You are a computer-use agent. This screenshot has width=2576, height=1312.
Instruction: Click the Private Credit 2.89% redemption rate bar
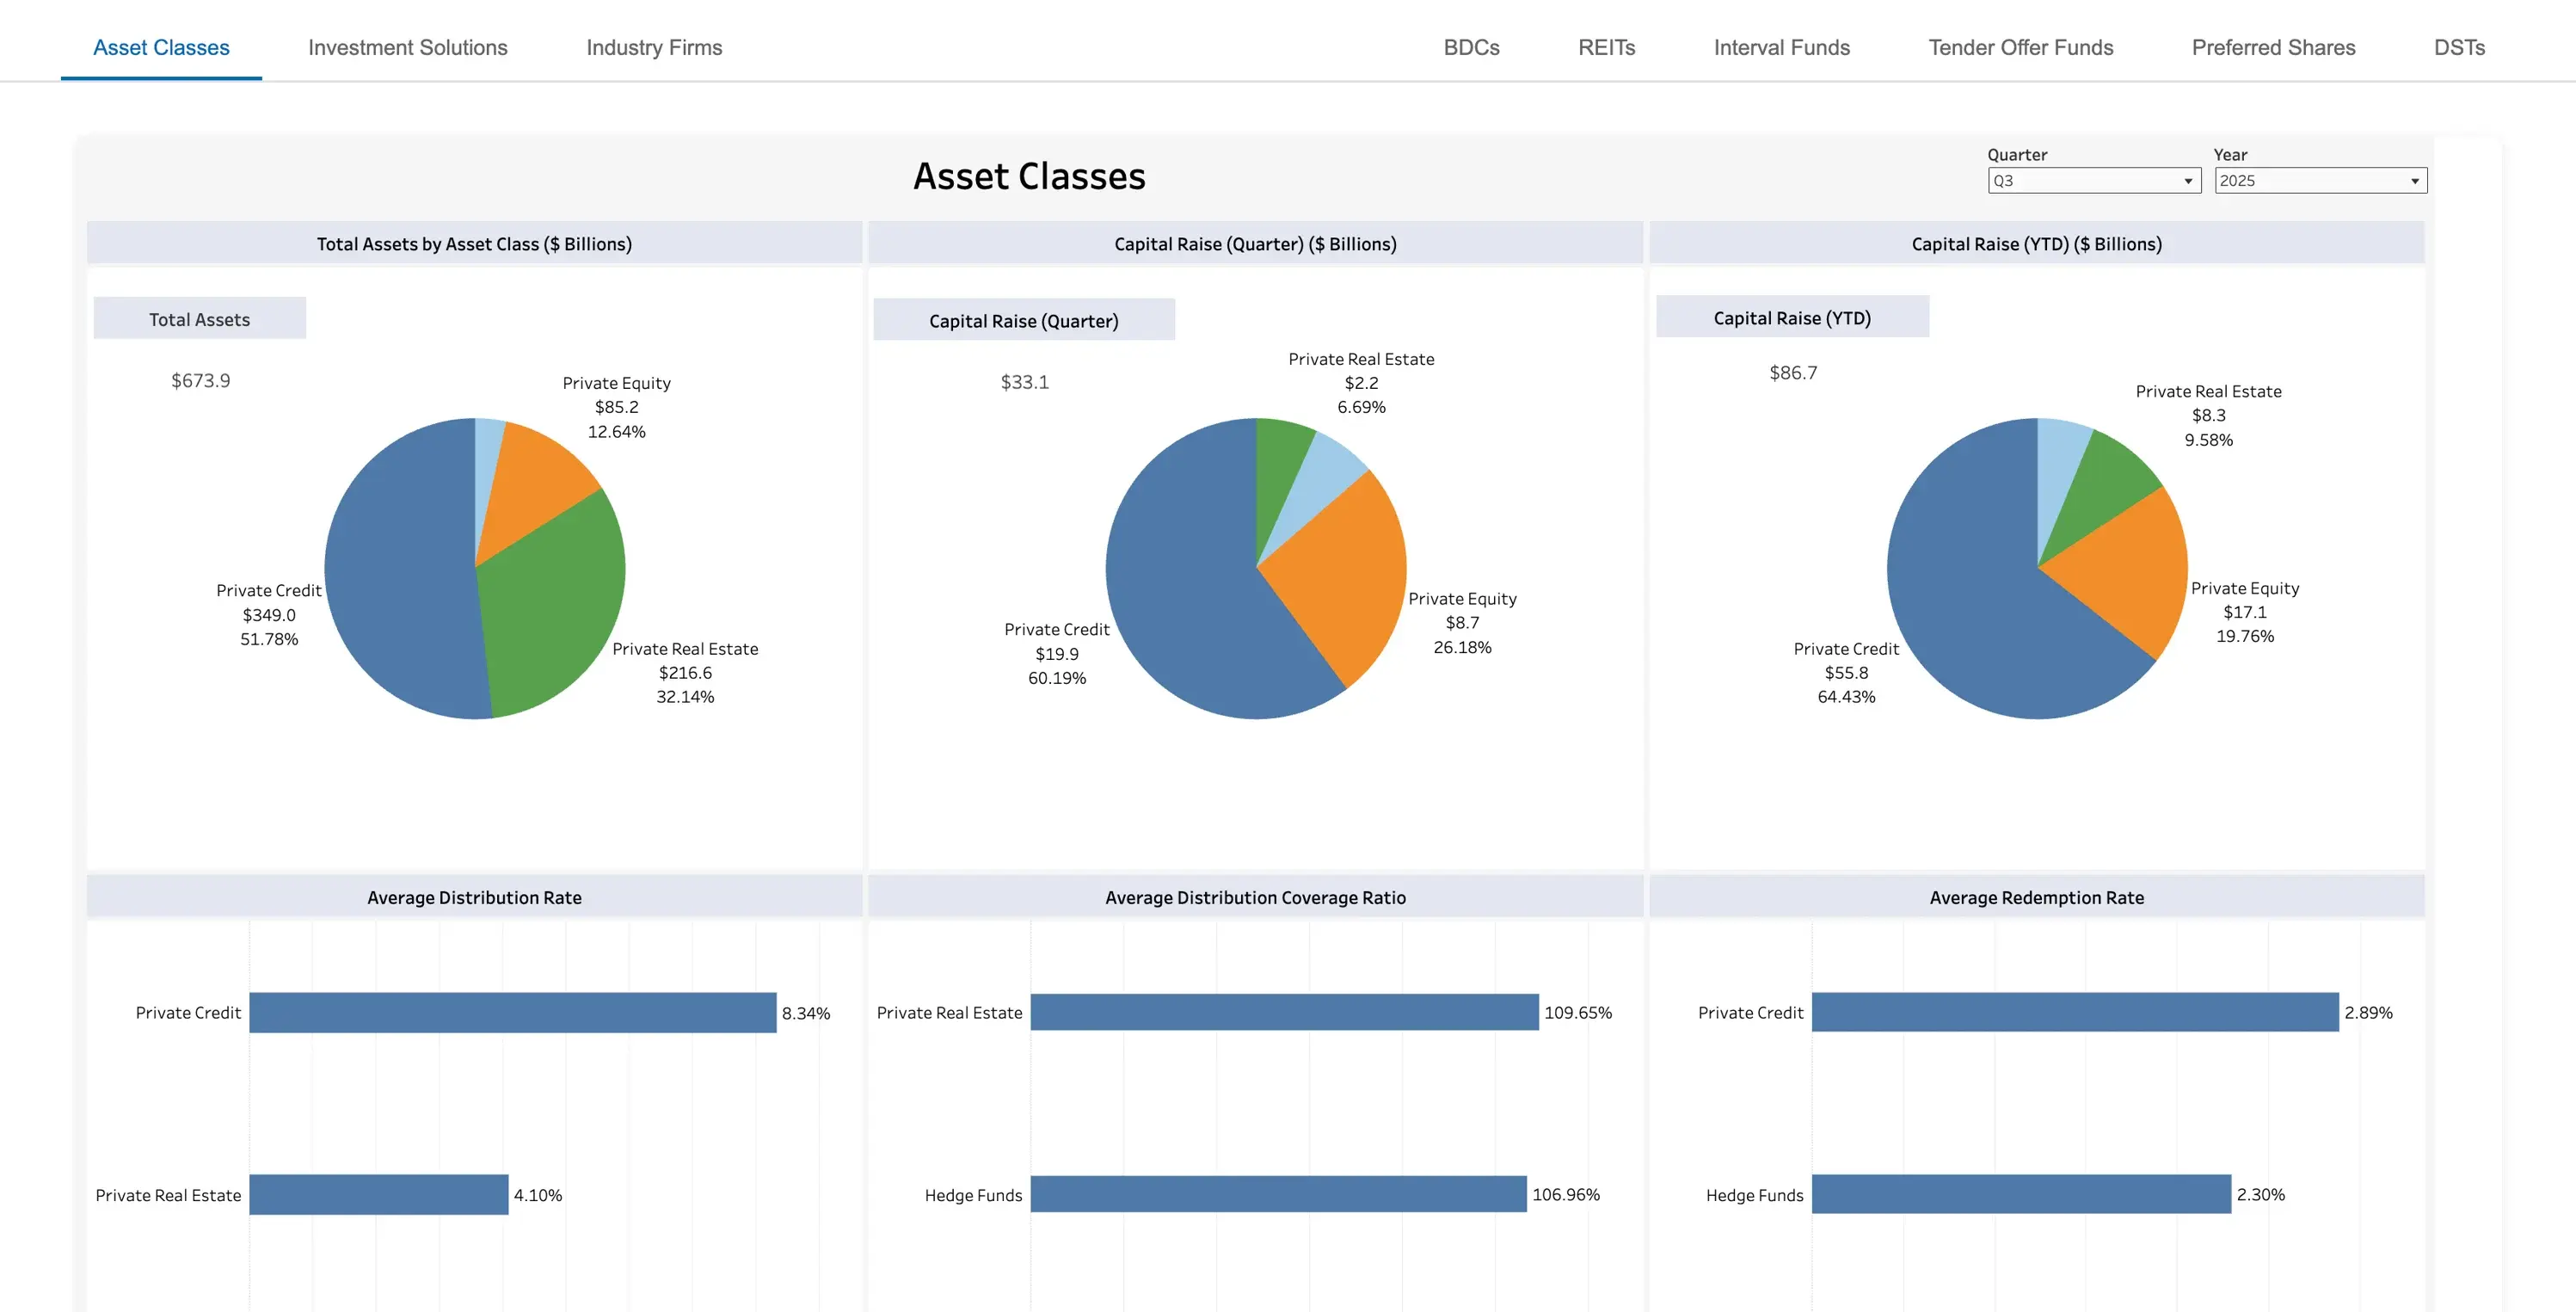click(x=2074, y=1012)
